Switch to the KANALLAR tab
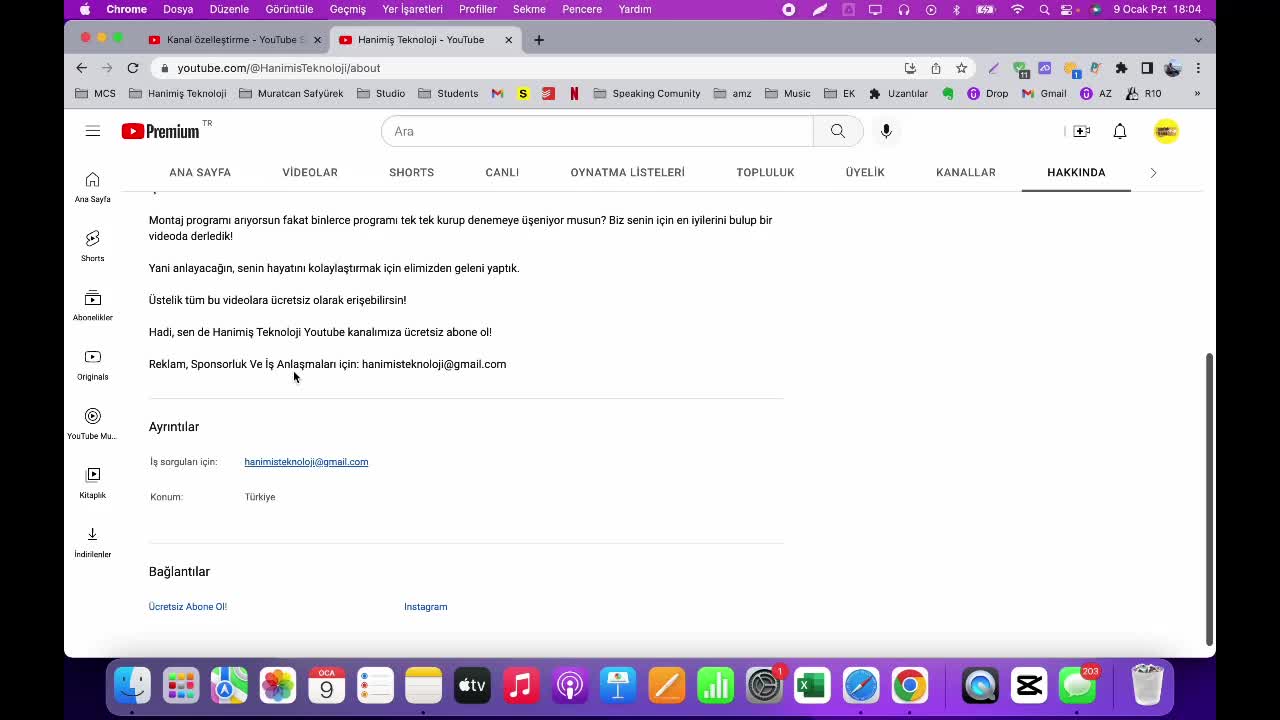The height and width of the screenshot is (720, 1280). coord(966,172)
